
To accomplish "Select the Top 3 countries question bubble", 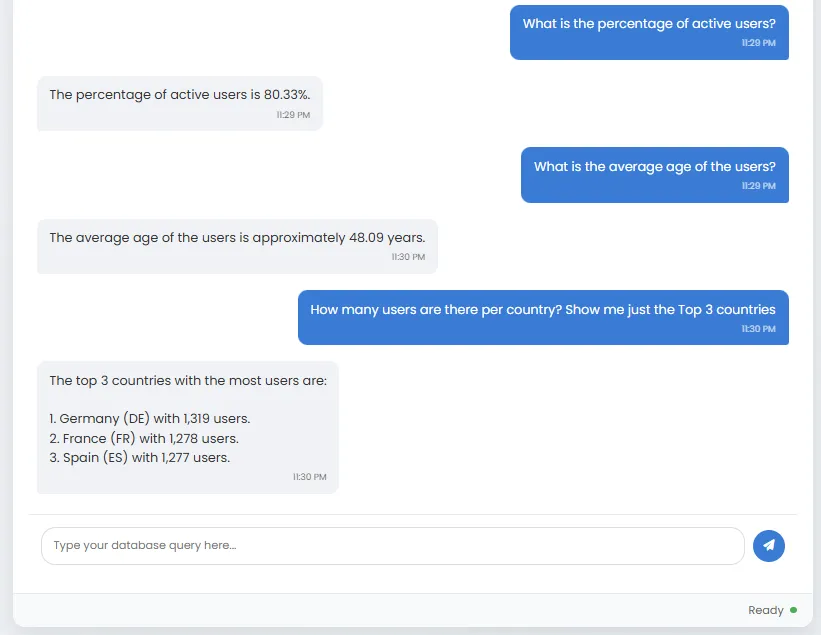I will pos(543,317).
